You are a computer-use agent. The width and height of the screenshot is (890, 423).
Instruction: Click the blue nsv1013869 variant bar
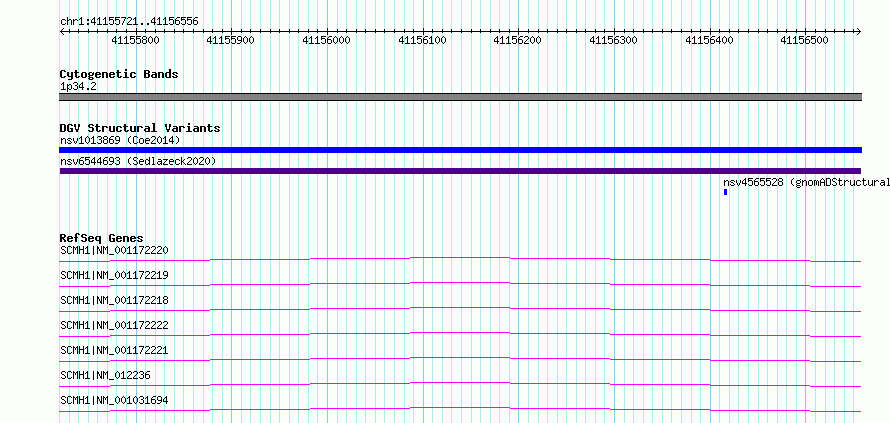click(461, 150)
